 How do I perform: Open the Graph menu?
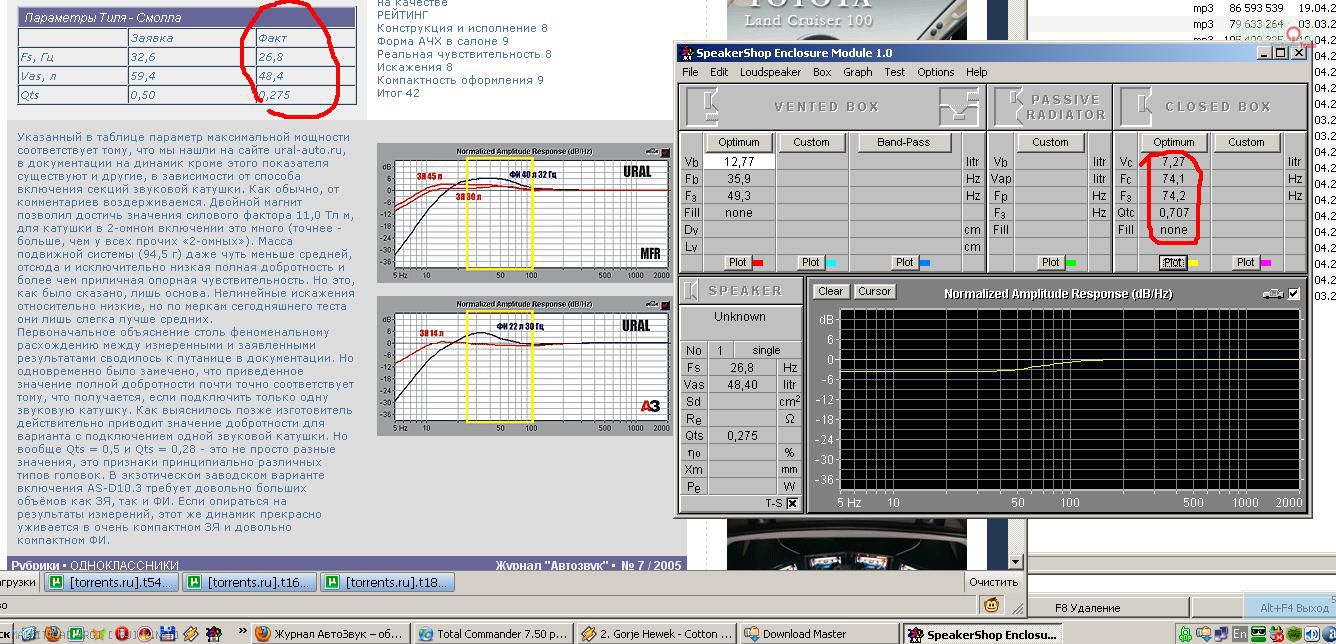(858, 72)
